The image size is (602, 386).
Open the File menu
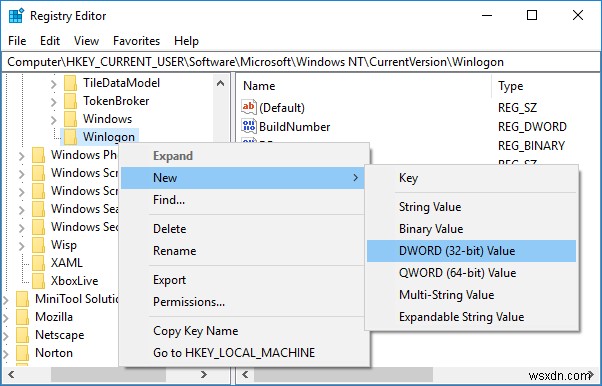pyautogui.click(x=17, y=41)
